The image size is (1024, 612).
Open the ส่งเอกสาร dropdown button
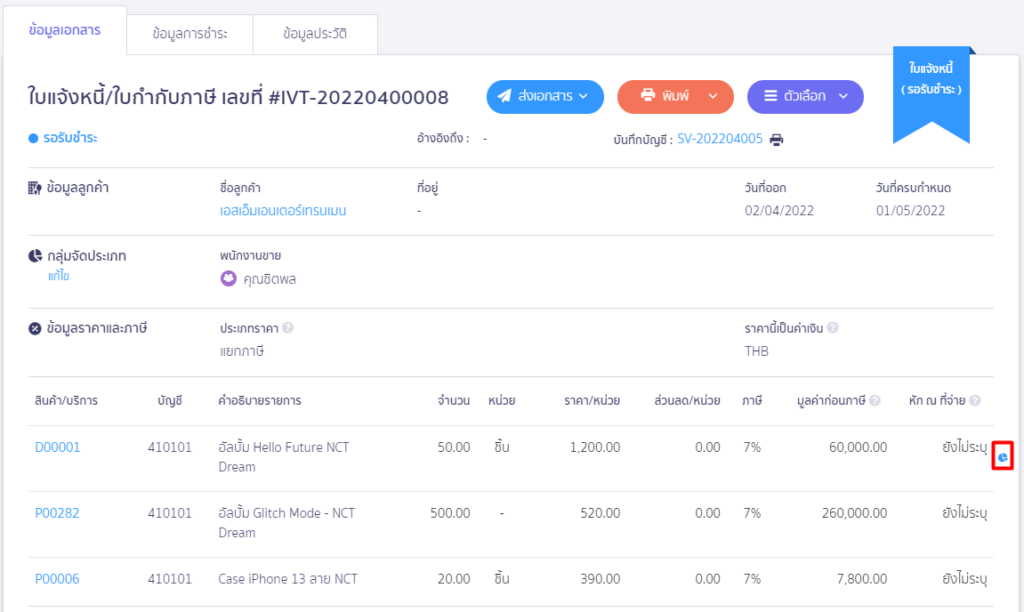545,97
